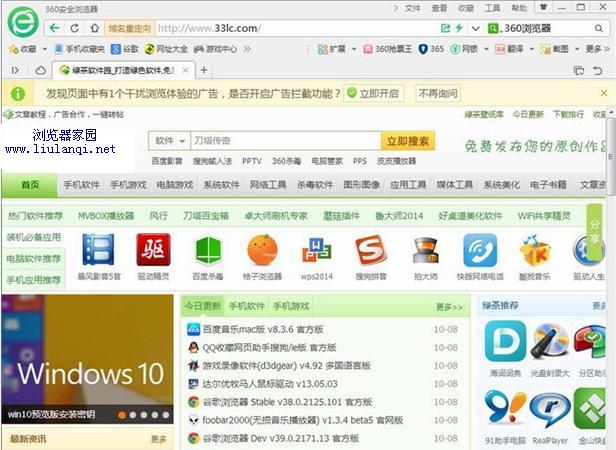Image resolution: width=616 pixels, height=450 pixels.
Task: Click the 360抢票王 toolbar item
Action: (x=388, y=49)
